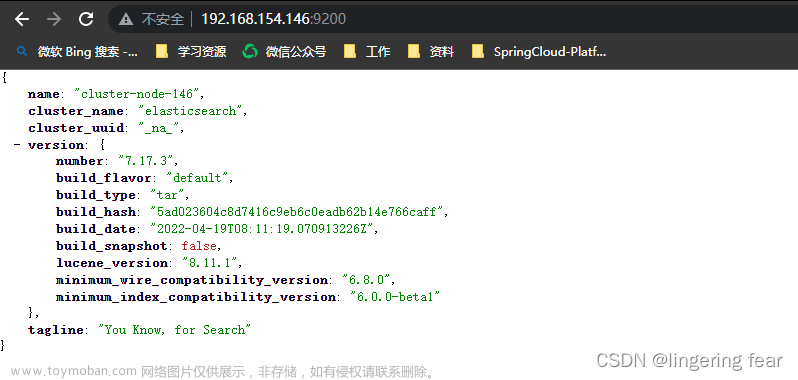
Task: Click the "8.11.1" value
Action: pos(211,263)
